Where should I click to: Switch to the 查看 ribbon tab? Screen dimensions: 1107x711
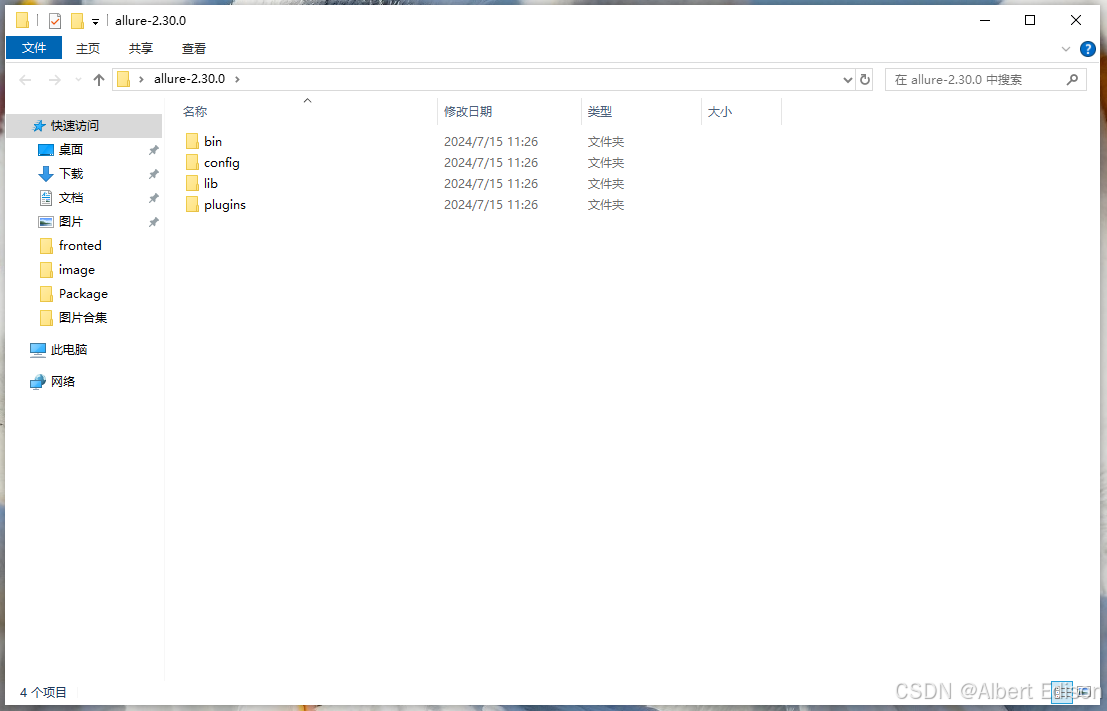tap(193, 48)
